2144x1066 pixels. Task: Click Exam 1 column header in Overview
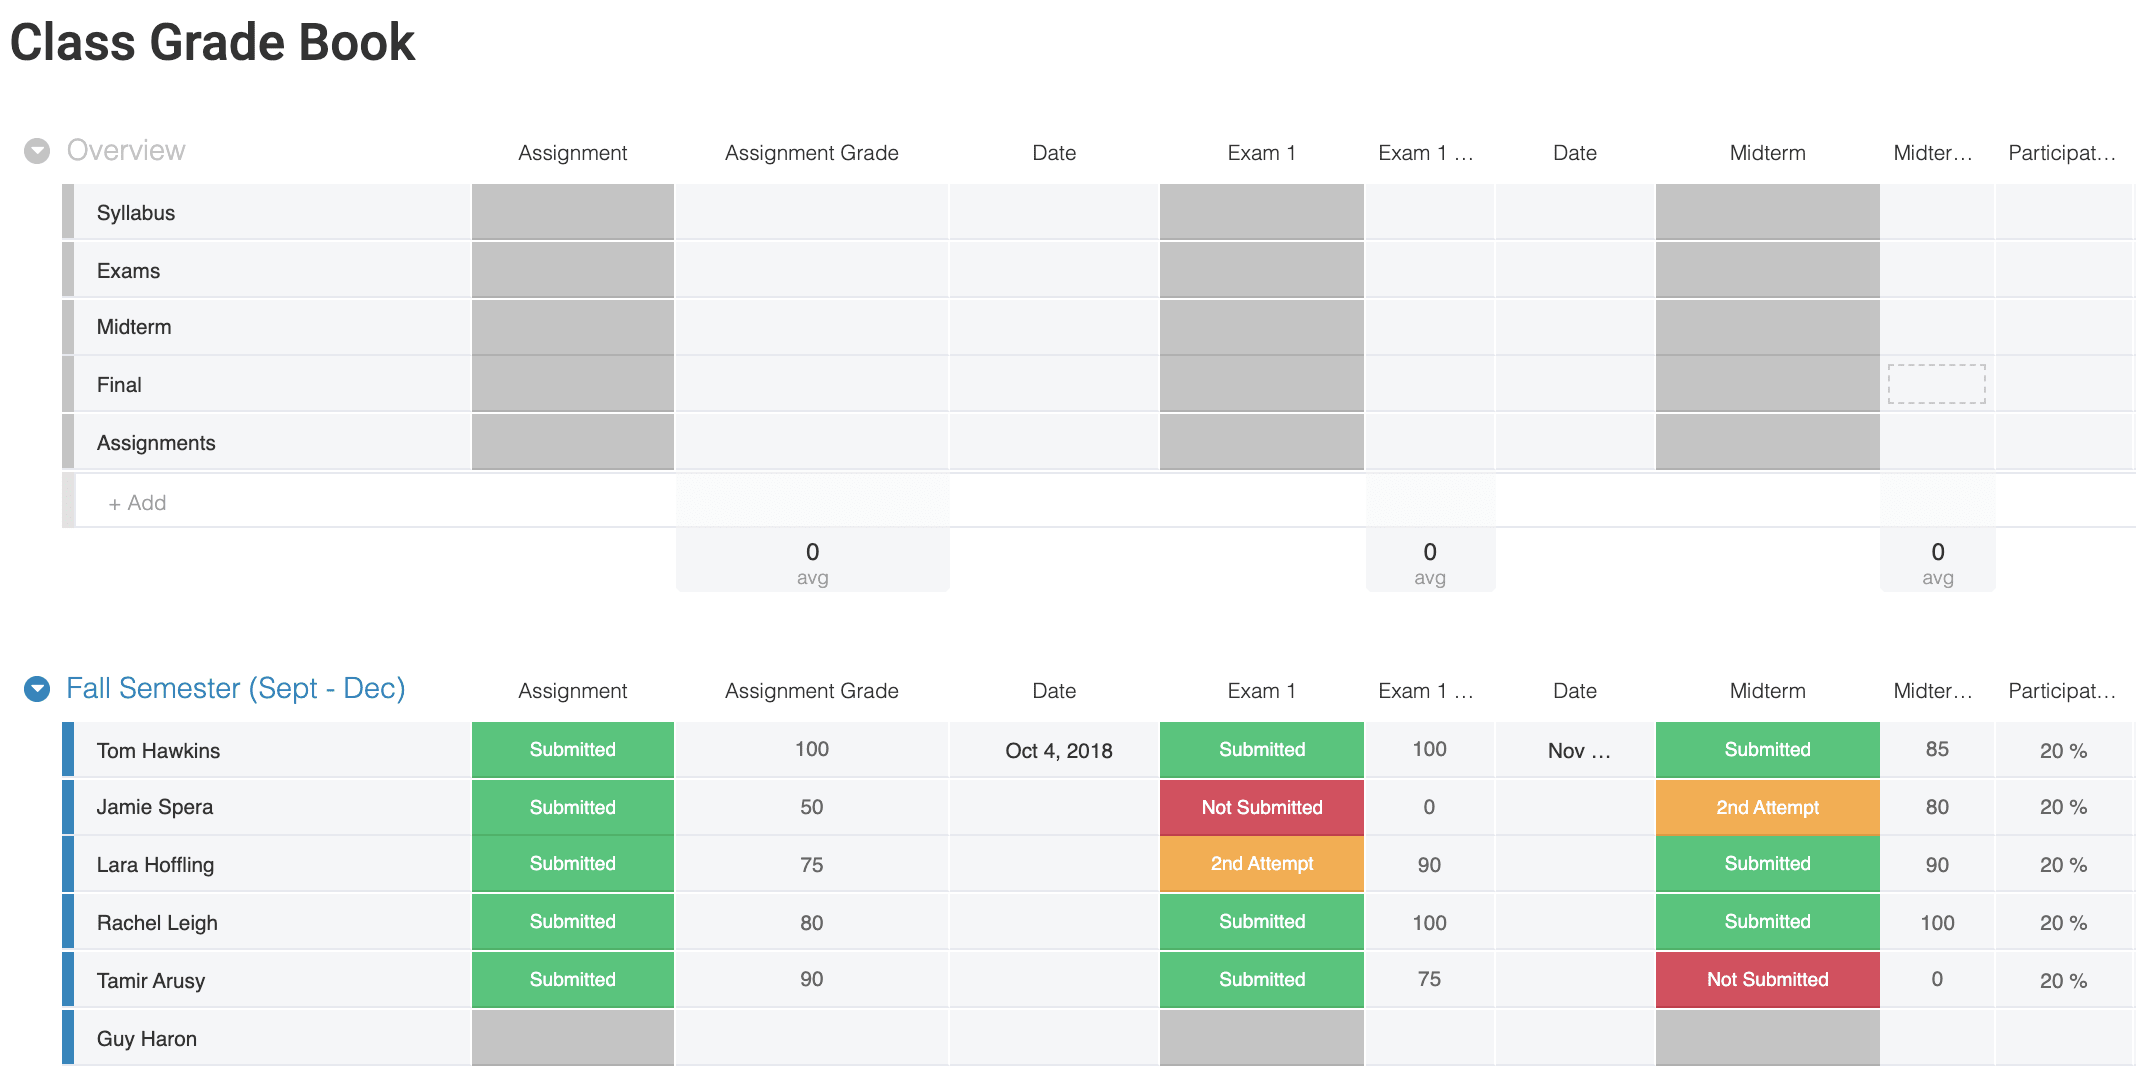click(x=1262, y=153)
